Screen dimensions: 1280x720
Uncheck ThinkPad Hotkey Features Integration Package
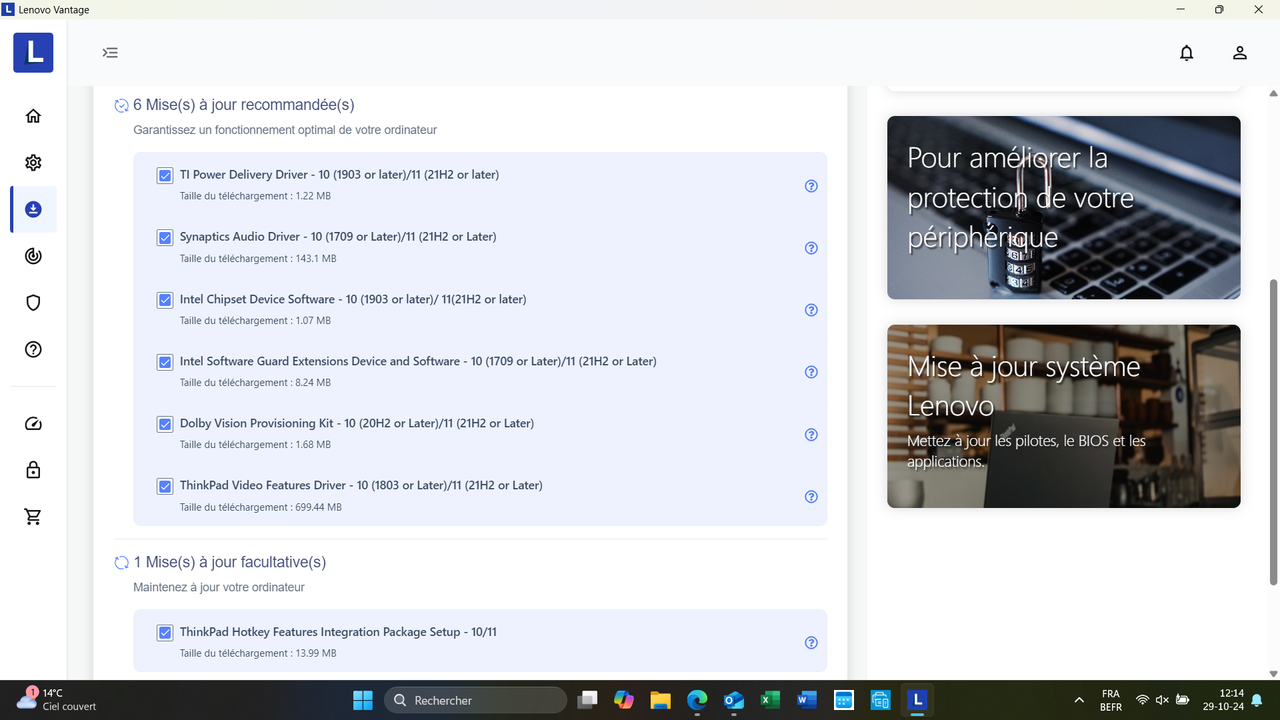(165, 633)
